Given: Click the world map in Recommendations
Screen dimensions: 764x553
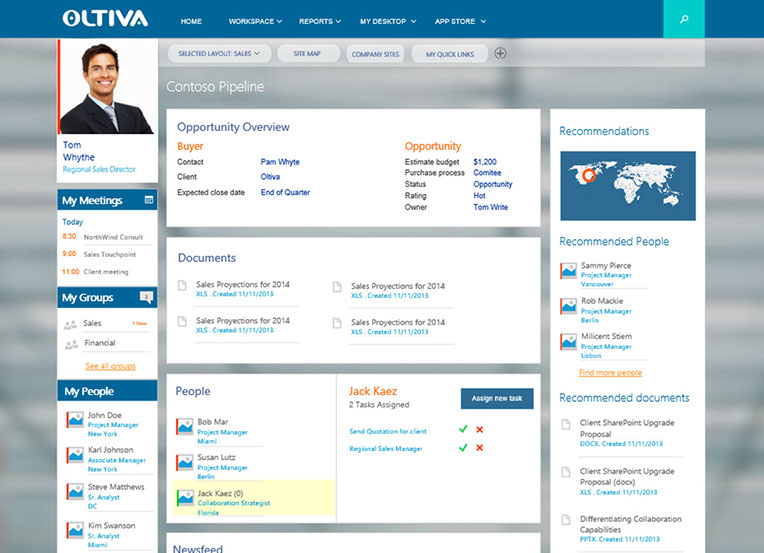Looking at the screenshot, I should 627,186.
